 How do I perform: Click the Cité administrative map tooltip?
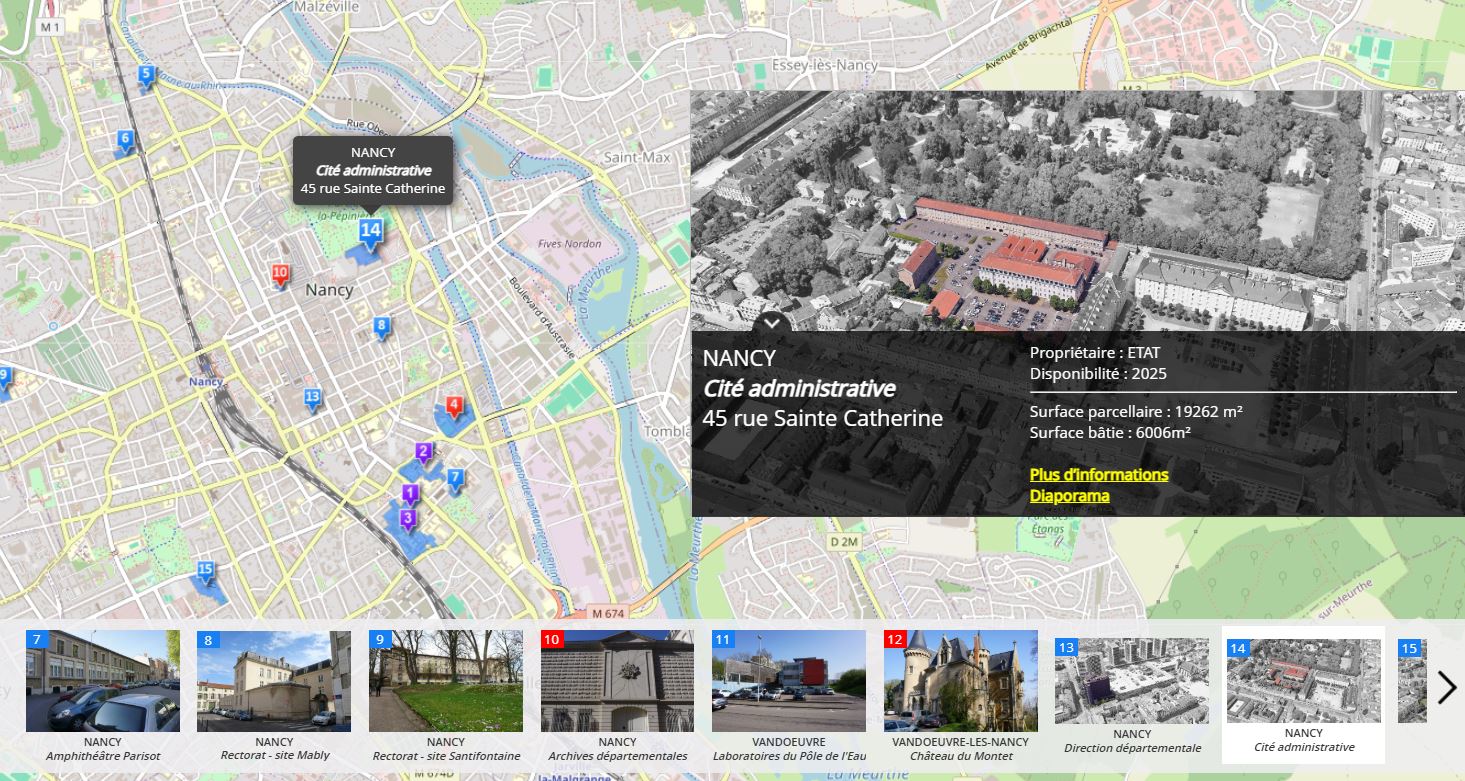point(373,171)
